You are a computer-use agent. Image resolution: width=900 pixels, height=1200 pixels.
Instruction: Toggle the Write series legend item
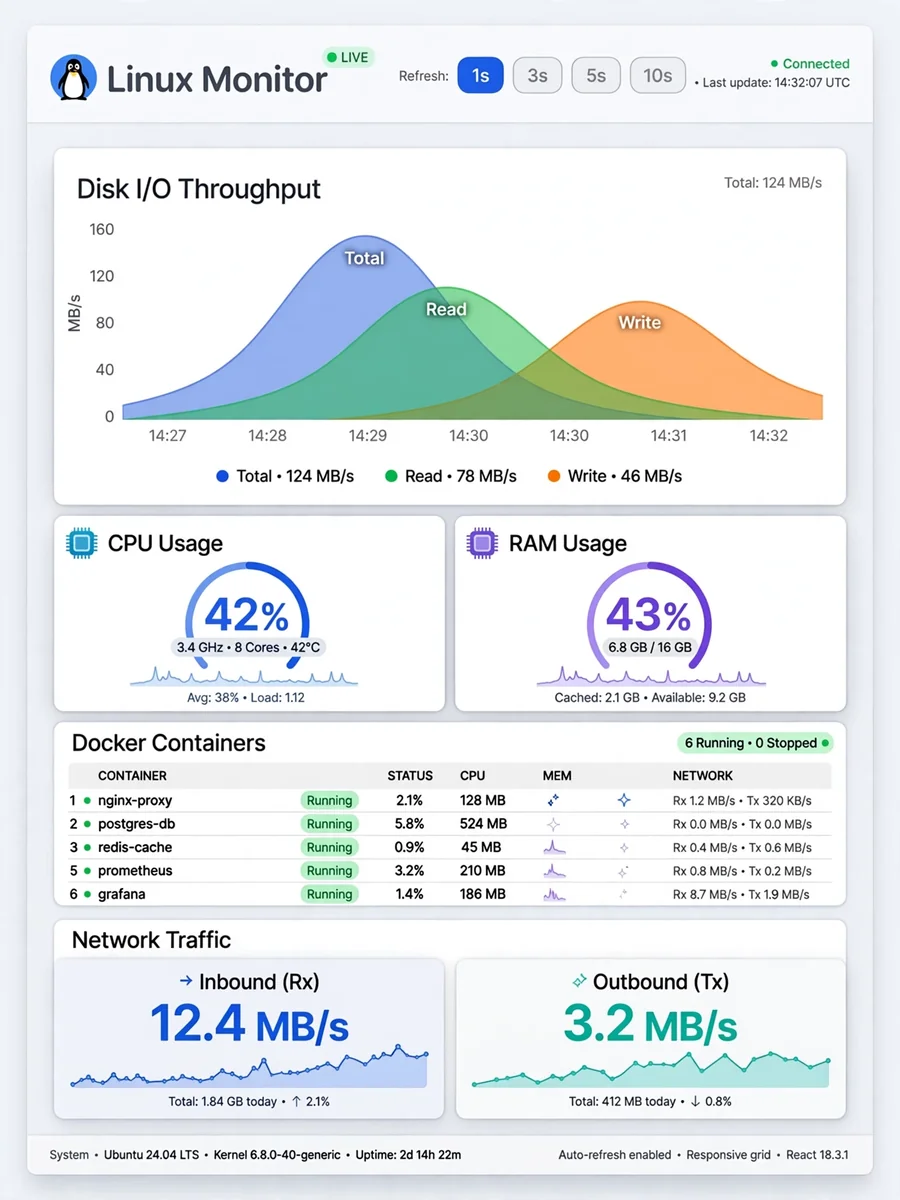[x=614, y=476]
